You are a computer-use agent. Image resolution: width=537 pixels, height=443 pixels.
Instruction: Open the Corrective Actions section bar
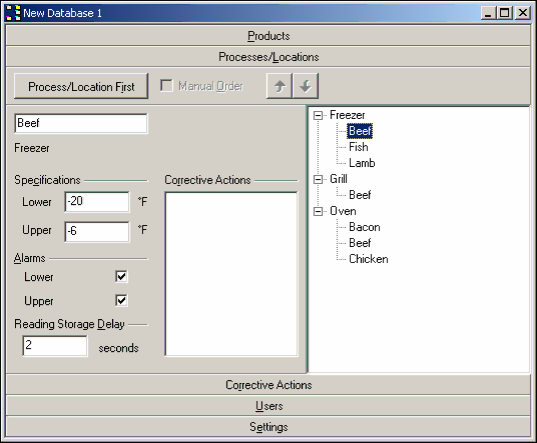(x=268, y=385)
